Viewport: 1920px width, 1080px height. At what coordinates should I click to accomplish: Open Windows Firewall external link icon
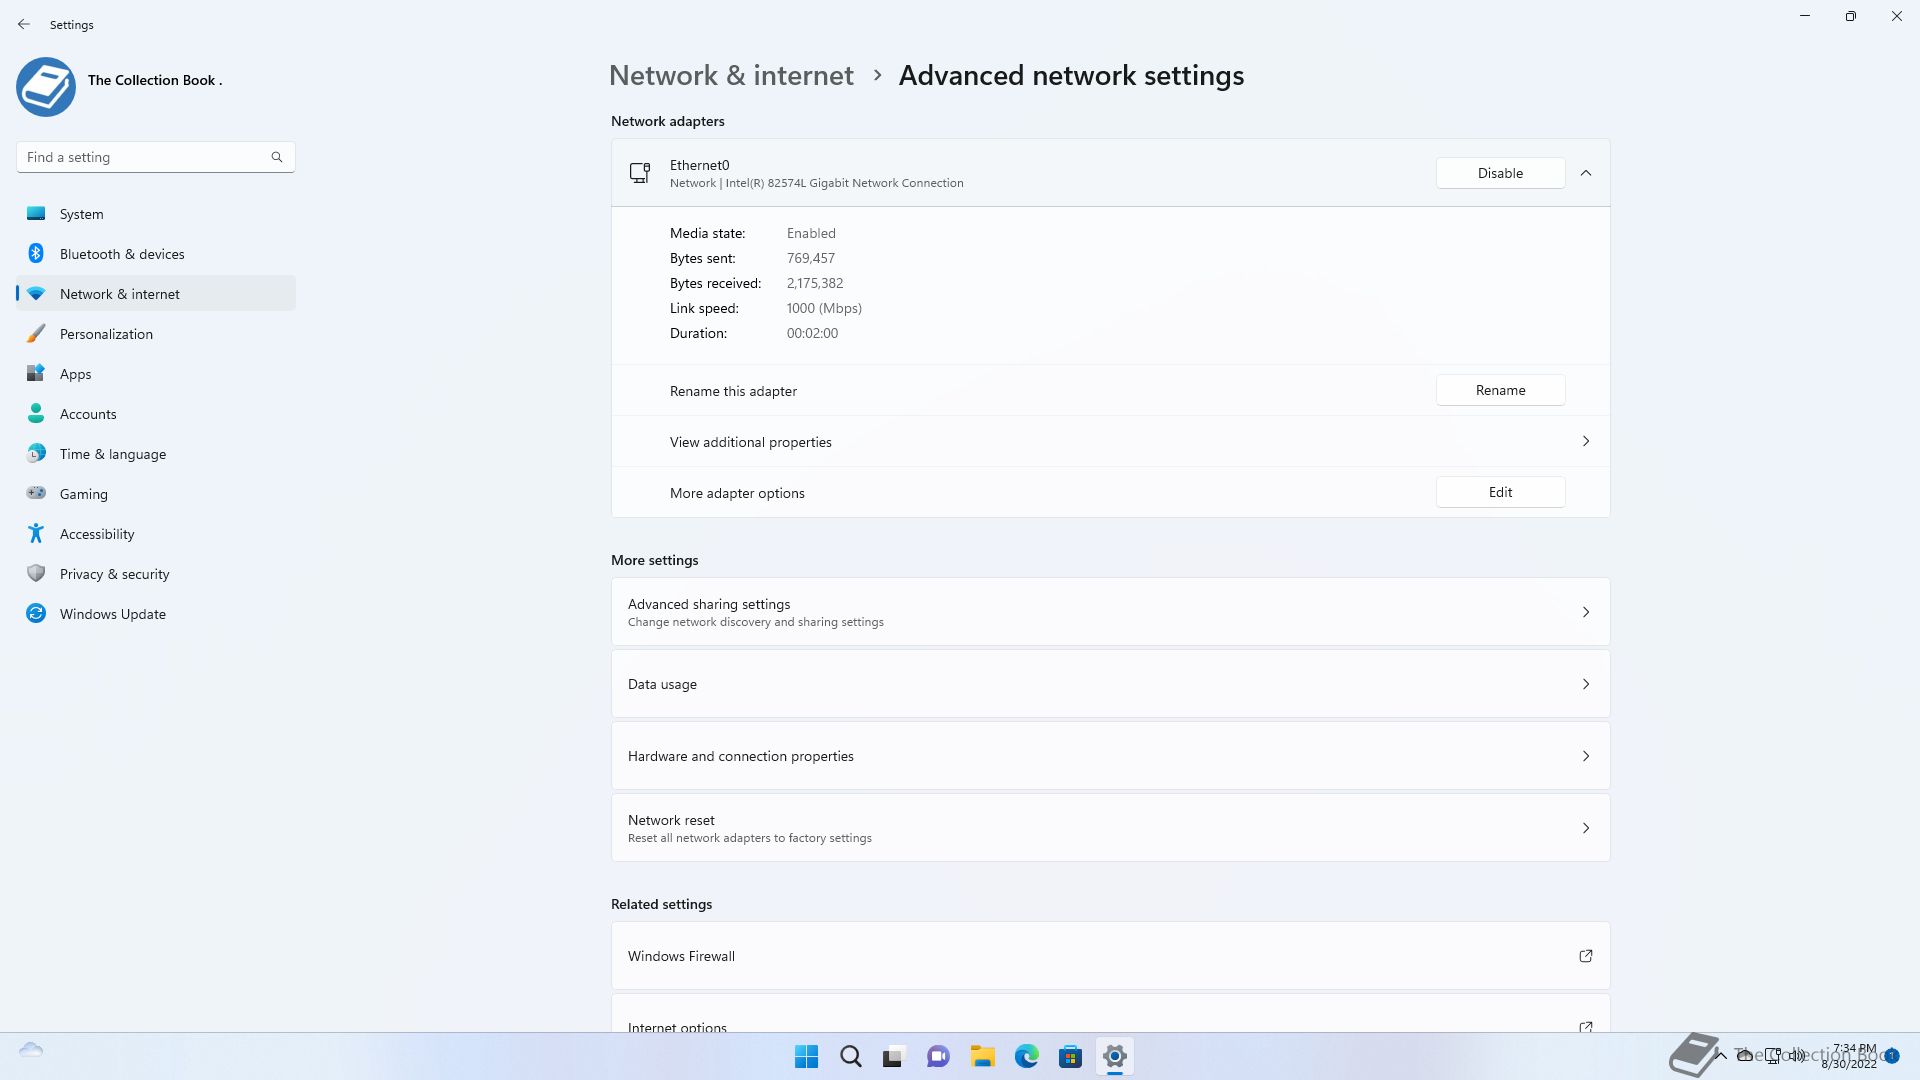1585,956
